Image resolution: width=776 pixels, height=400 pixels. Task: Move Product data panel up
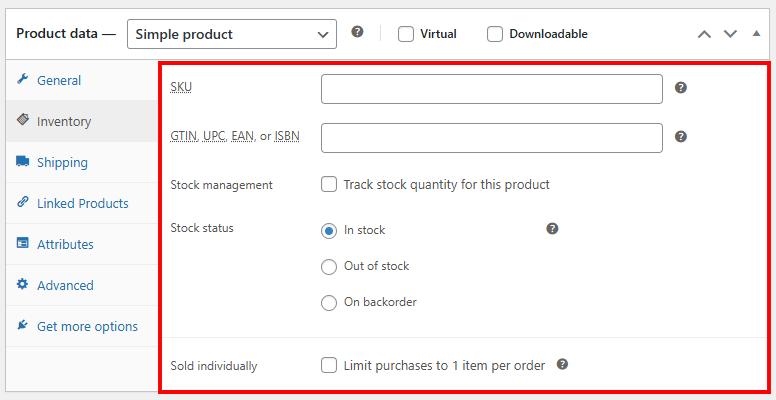pyautogui.click(x=704, y=34)
